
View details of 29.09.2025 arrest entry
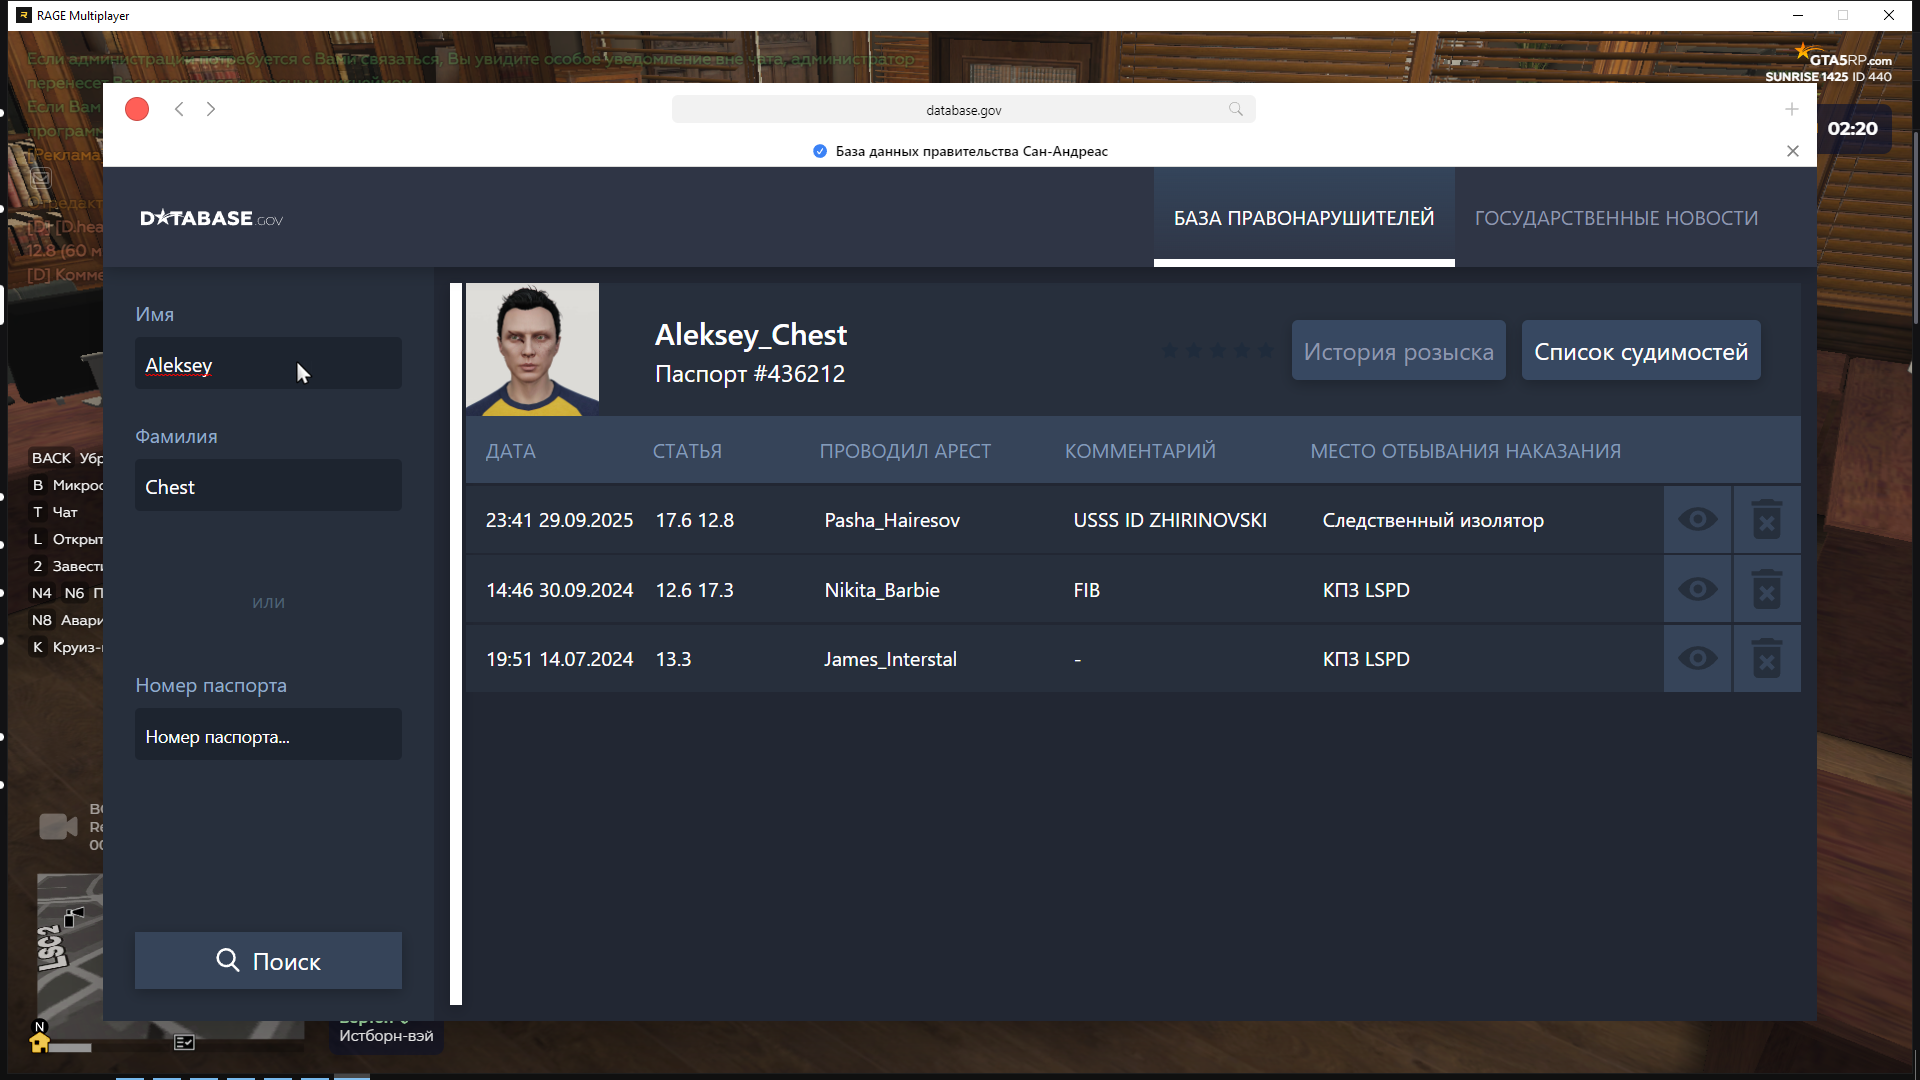tap(1697, 520)
